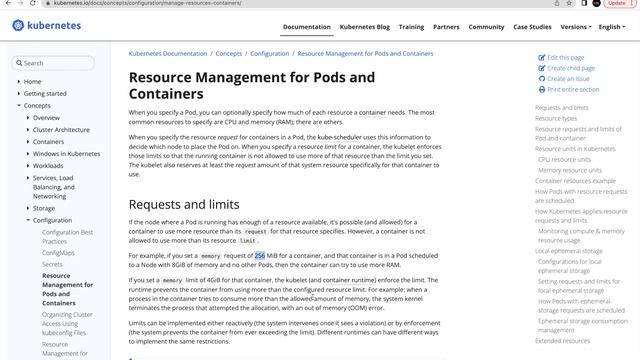Open the Community nav item
The width and height of the screenshot is (640, 360).
[486, 27]
